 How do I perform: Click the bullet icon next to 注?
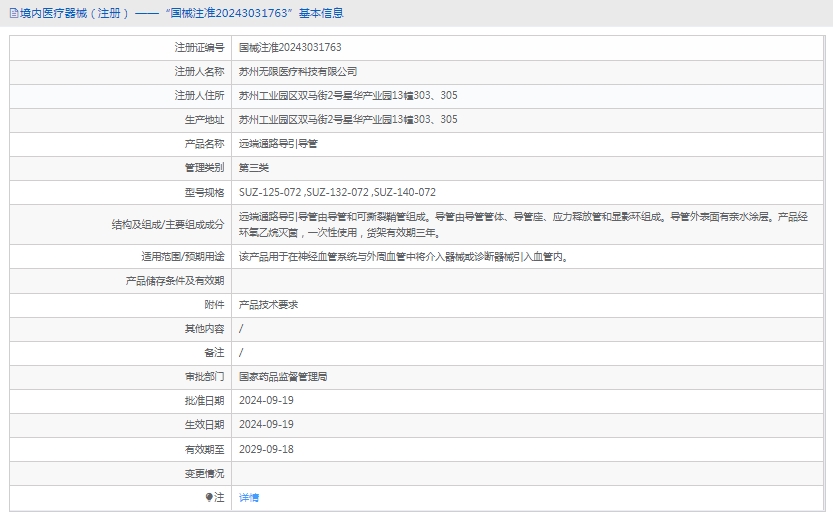209,497
